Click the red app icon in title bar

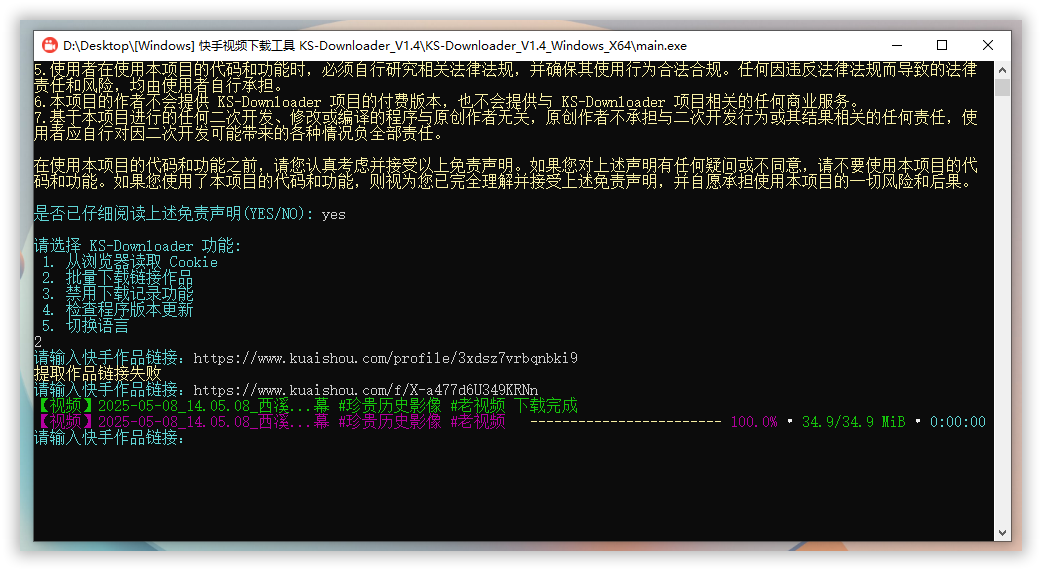tap(50, 45)
